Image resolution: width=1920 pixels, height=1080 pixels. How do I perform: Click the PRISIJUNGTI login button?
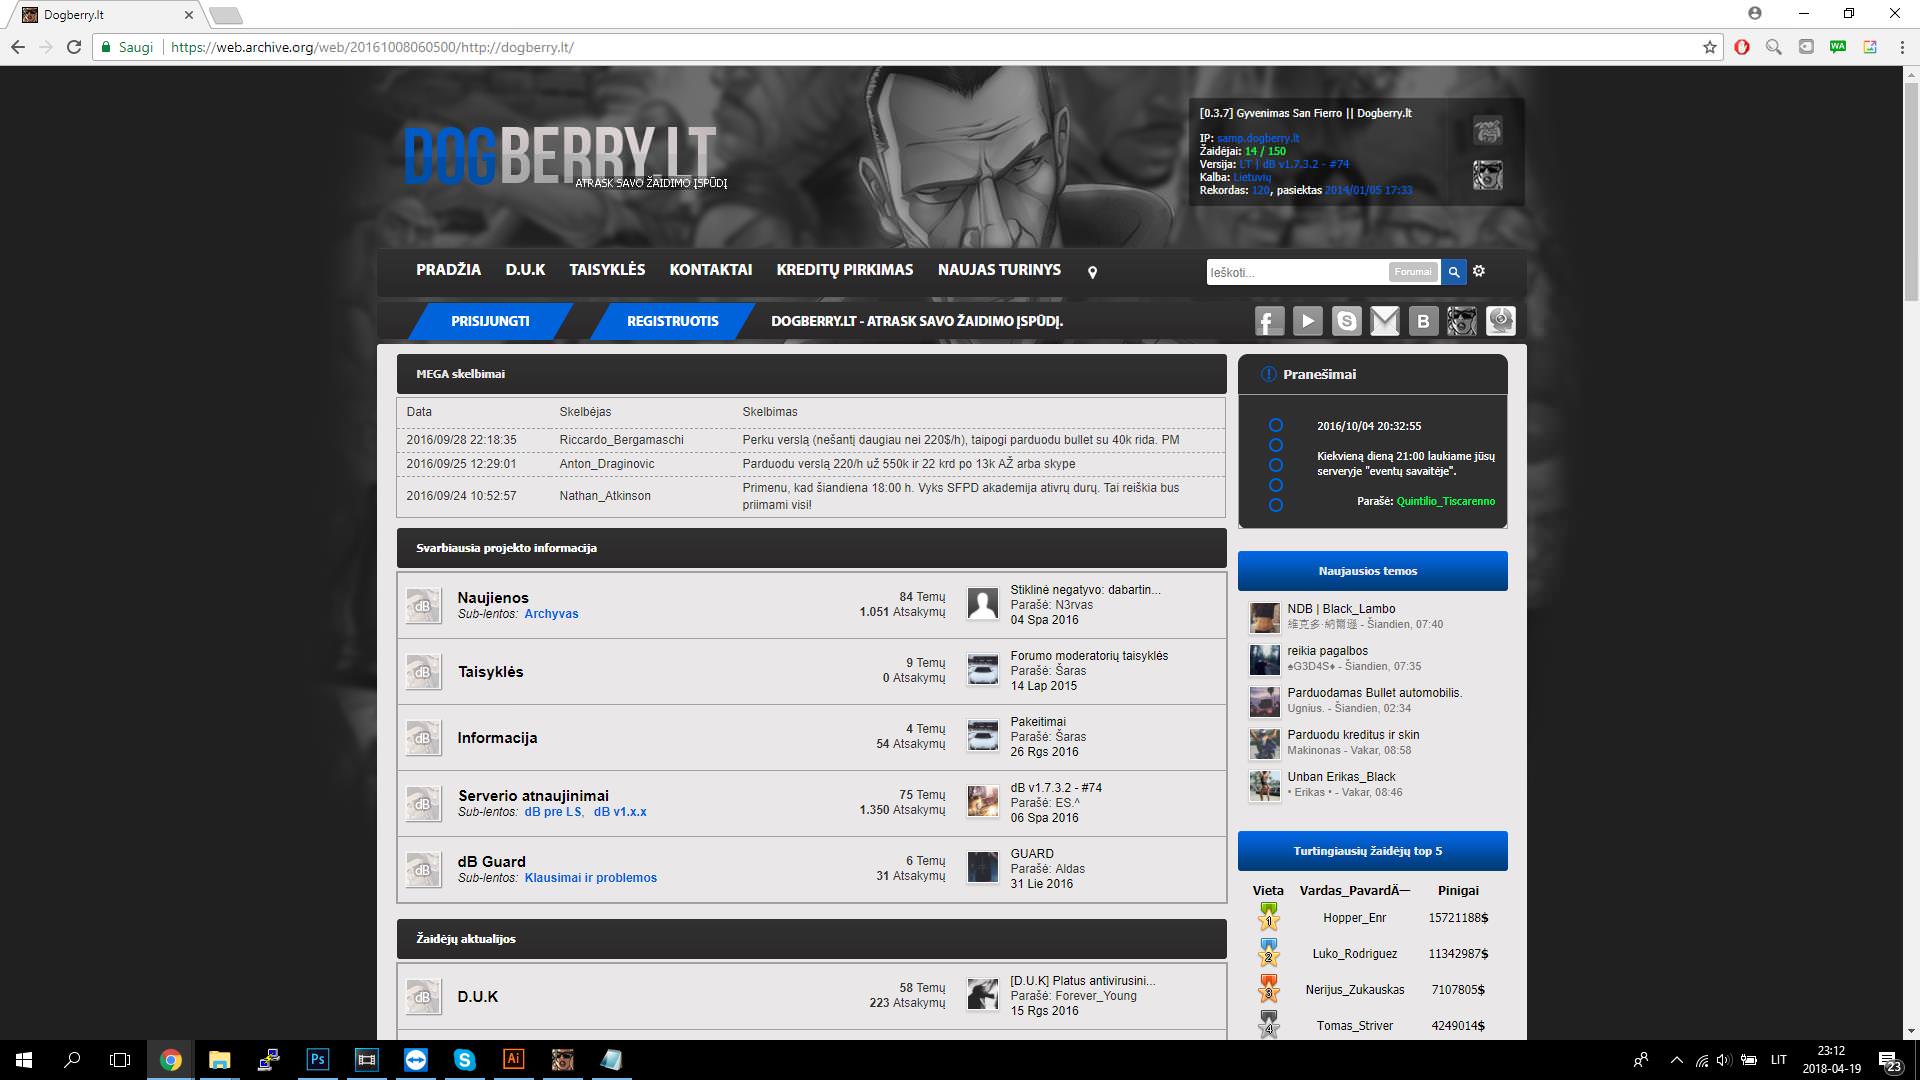tap(490, 321)
